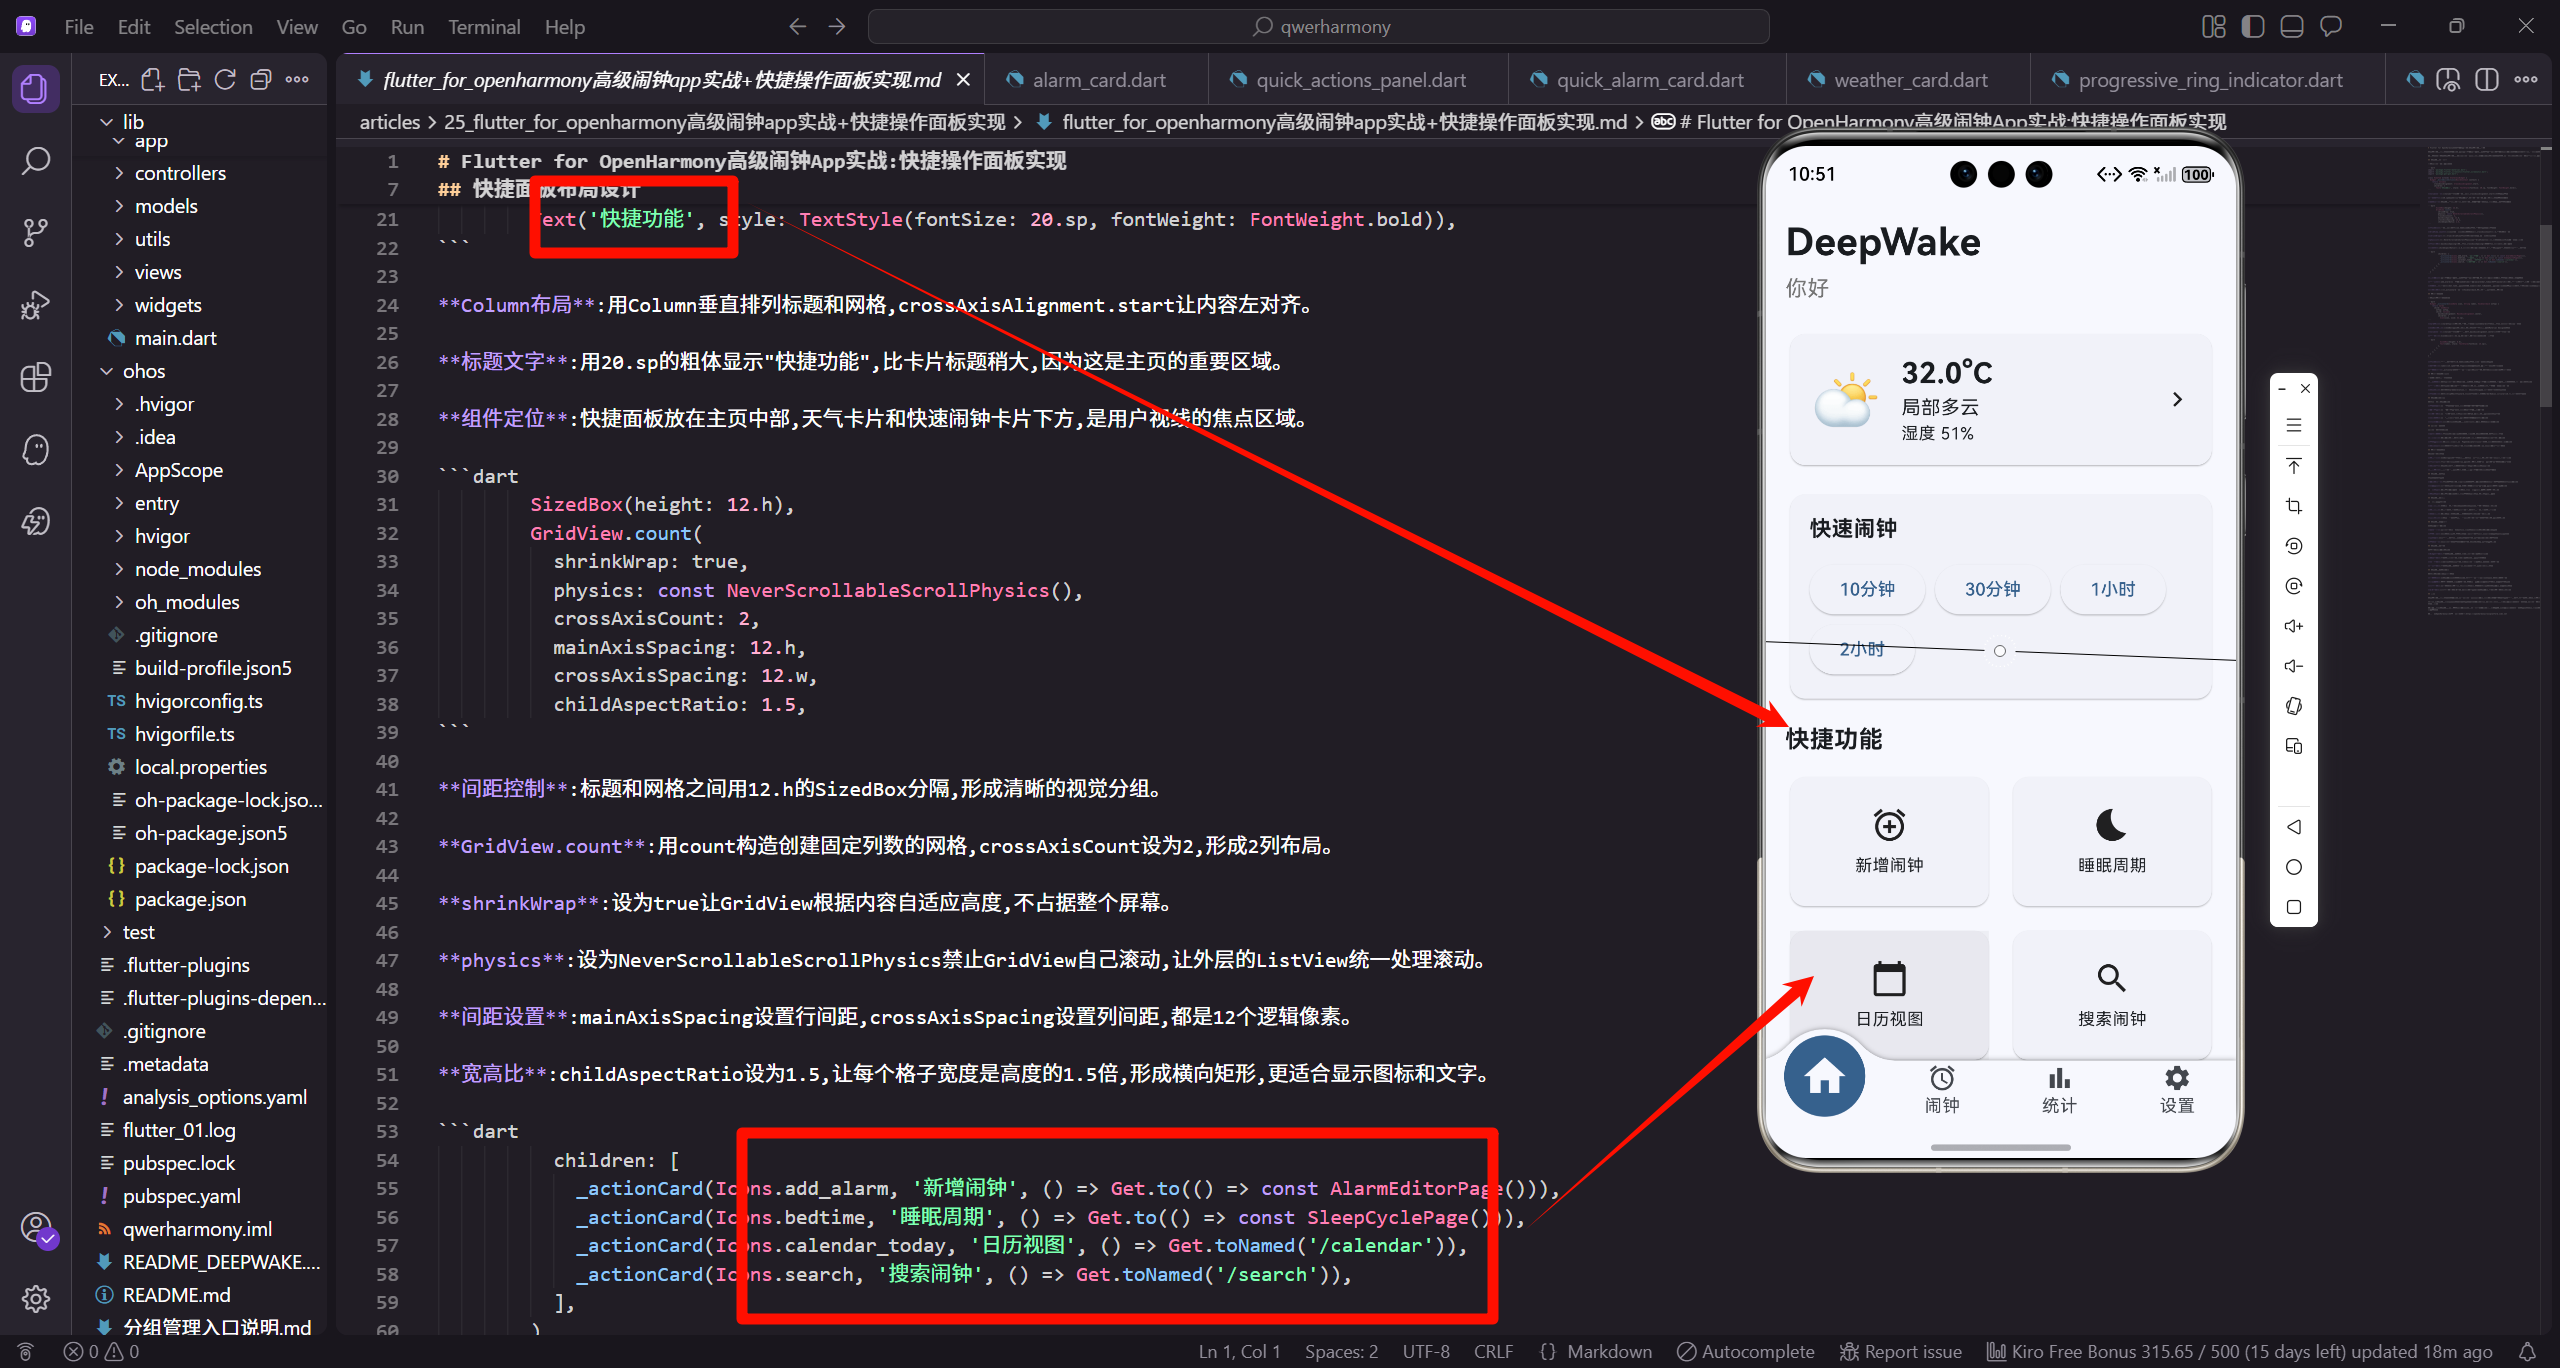The height and width of the screenshot is (1368, 2560).
Task: Toggle the bottom panel layout icon
Action: click(2292, 27)
